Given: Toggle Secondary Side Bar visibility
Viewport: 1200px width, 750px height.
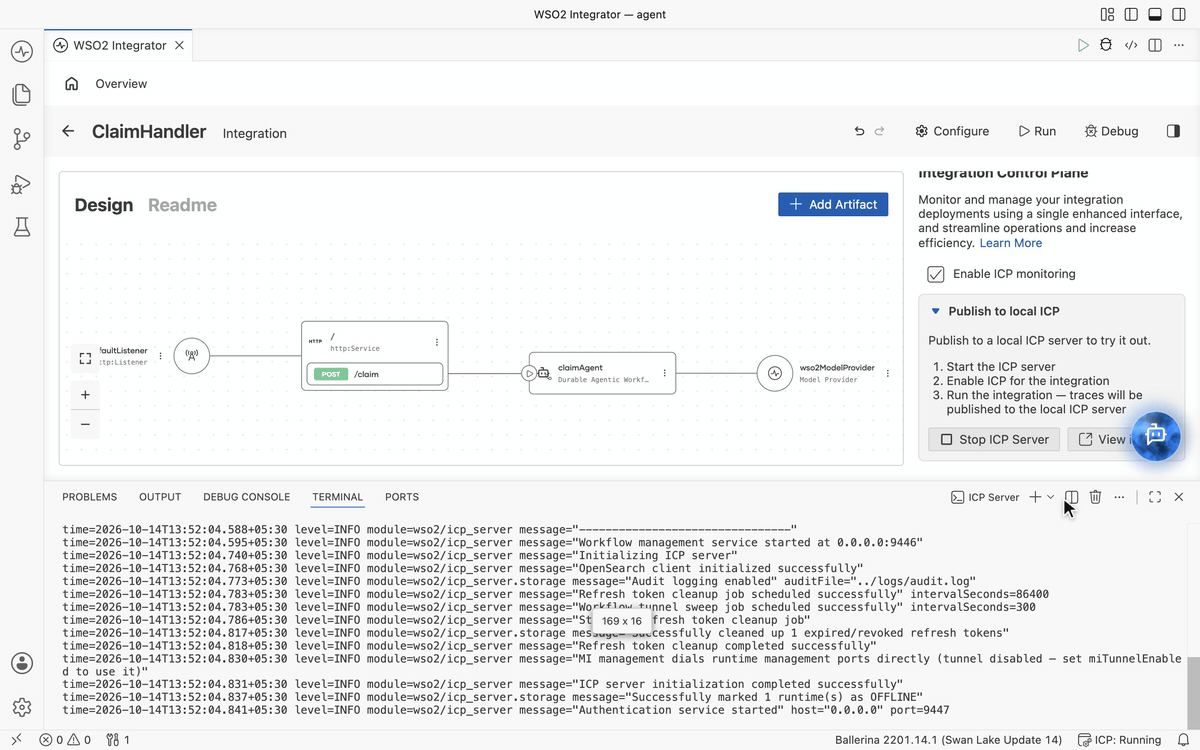Looking at the screenshot, I should pyautogui.click(x=1178, y=14).
